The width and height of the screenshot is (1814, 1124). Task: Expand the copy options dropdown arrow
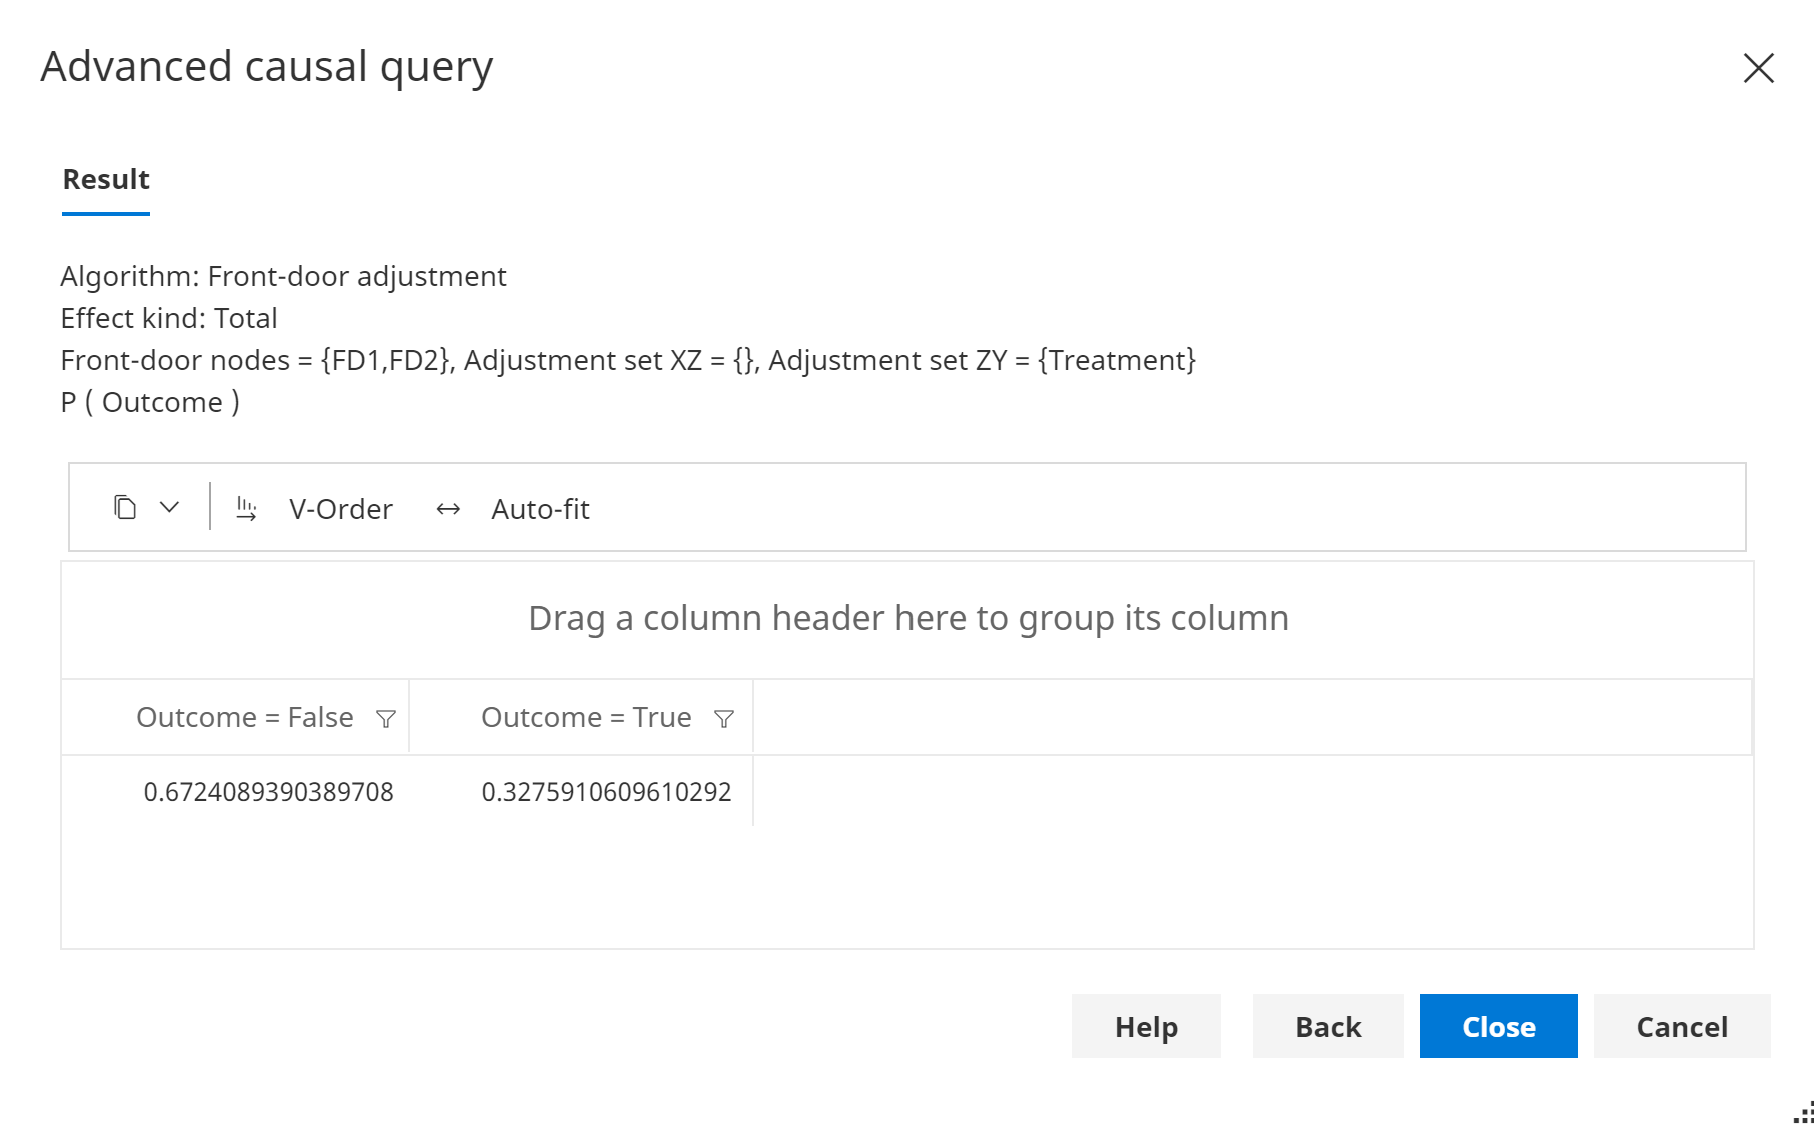click(x=170, y=508)
